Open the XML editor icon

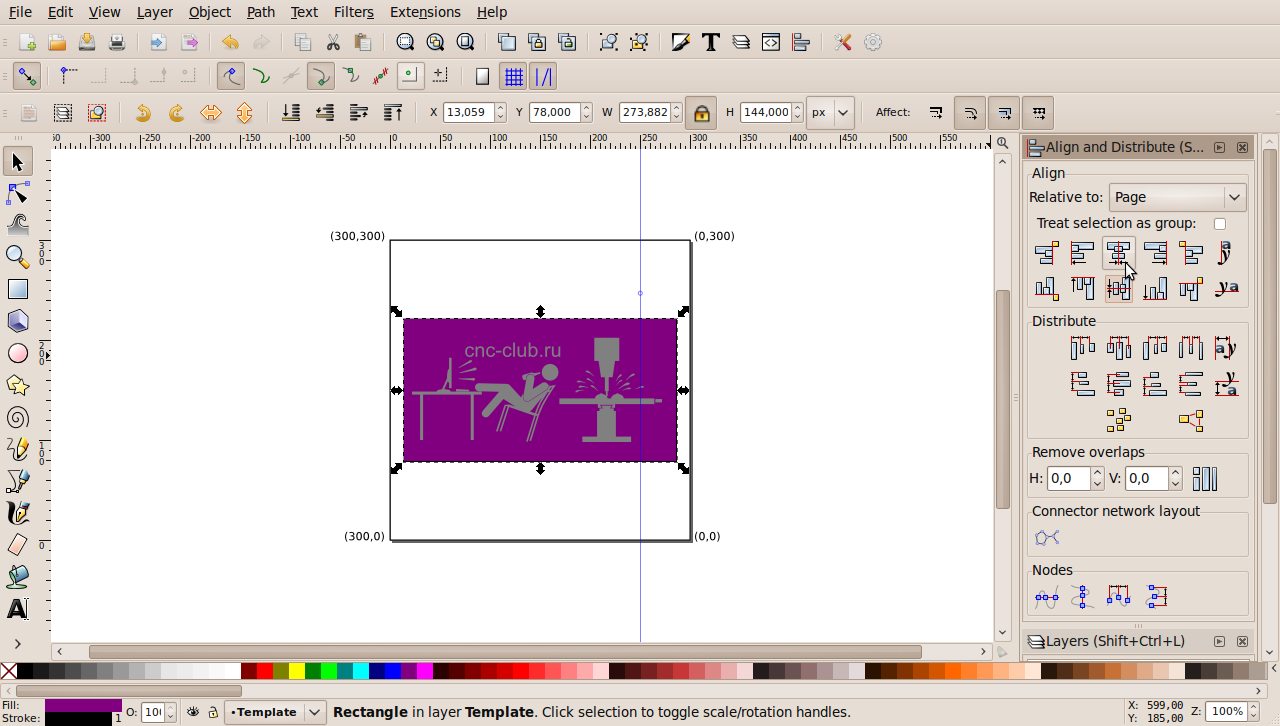[x=771, y=42]
